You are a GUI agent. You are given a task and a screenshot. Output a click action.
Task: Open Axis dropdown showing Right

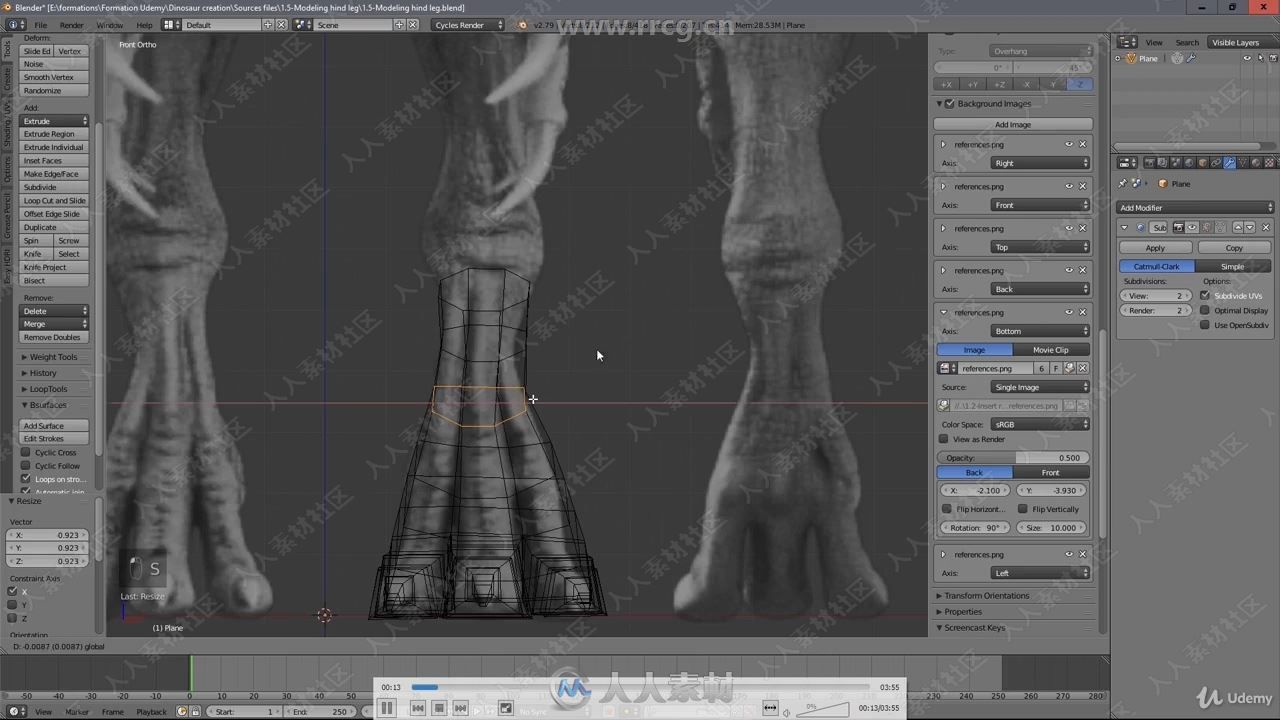point(1040,163)
